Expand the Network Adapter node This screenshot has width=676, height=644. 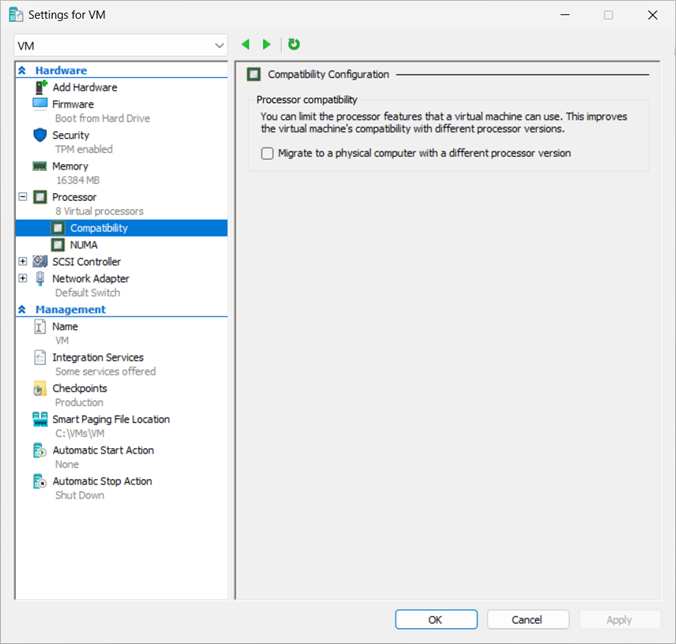click(x=23, y=279)
